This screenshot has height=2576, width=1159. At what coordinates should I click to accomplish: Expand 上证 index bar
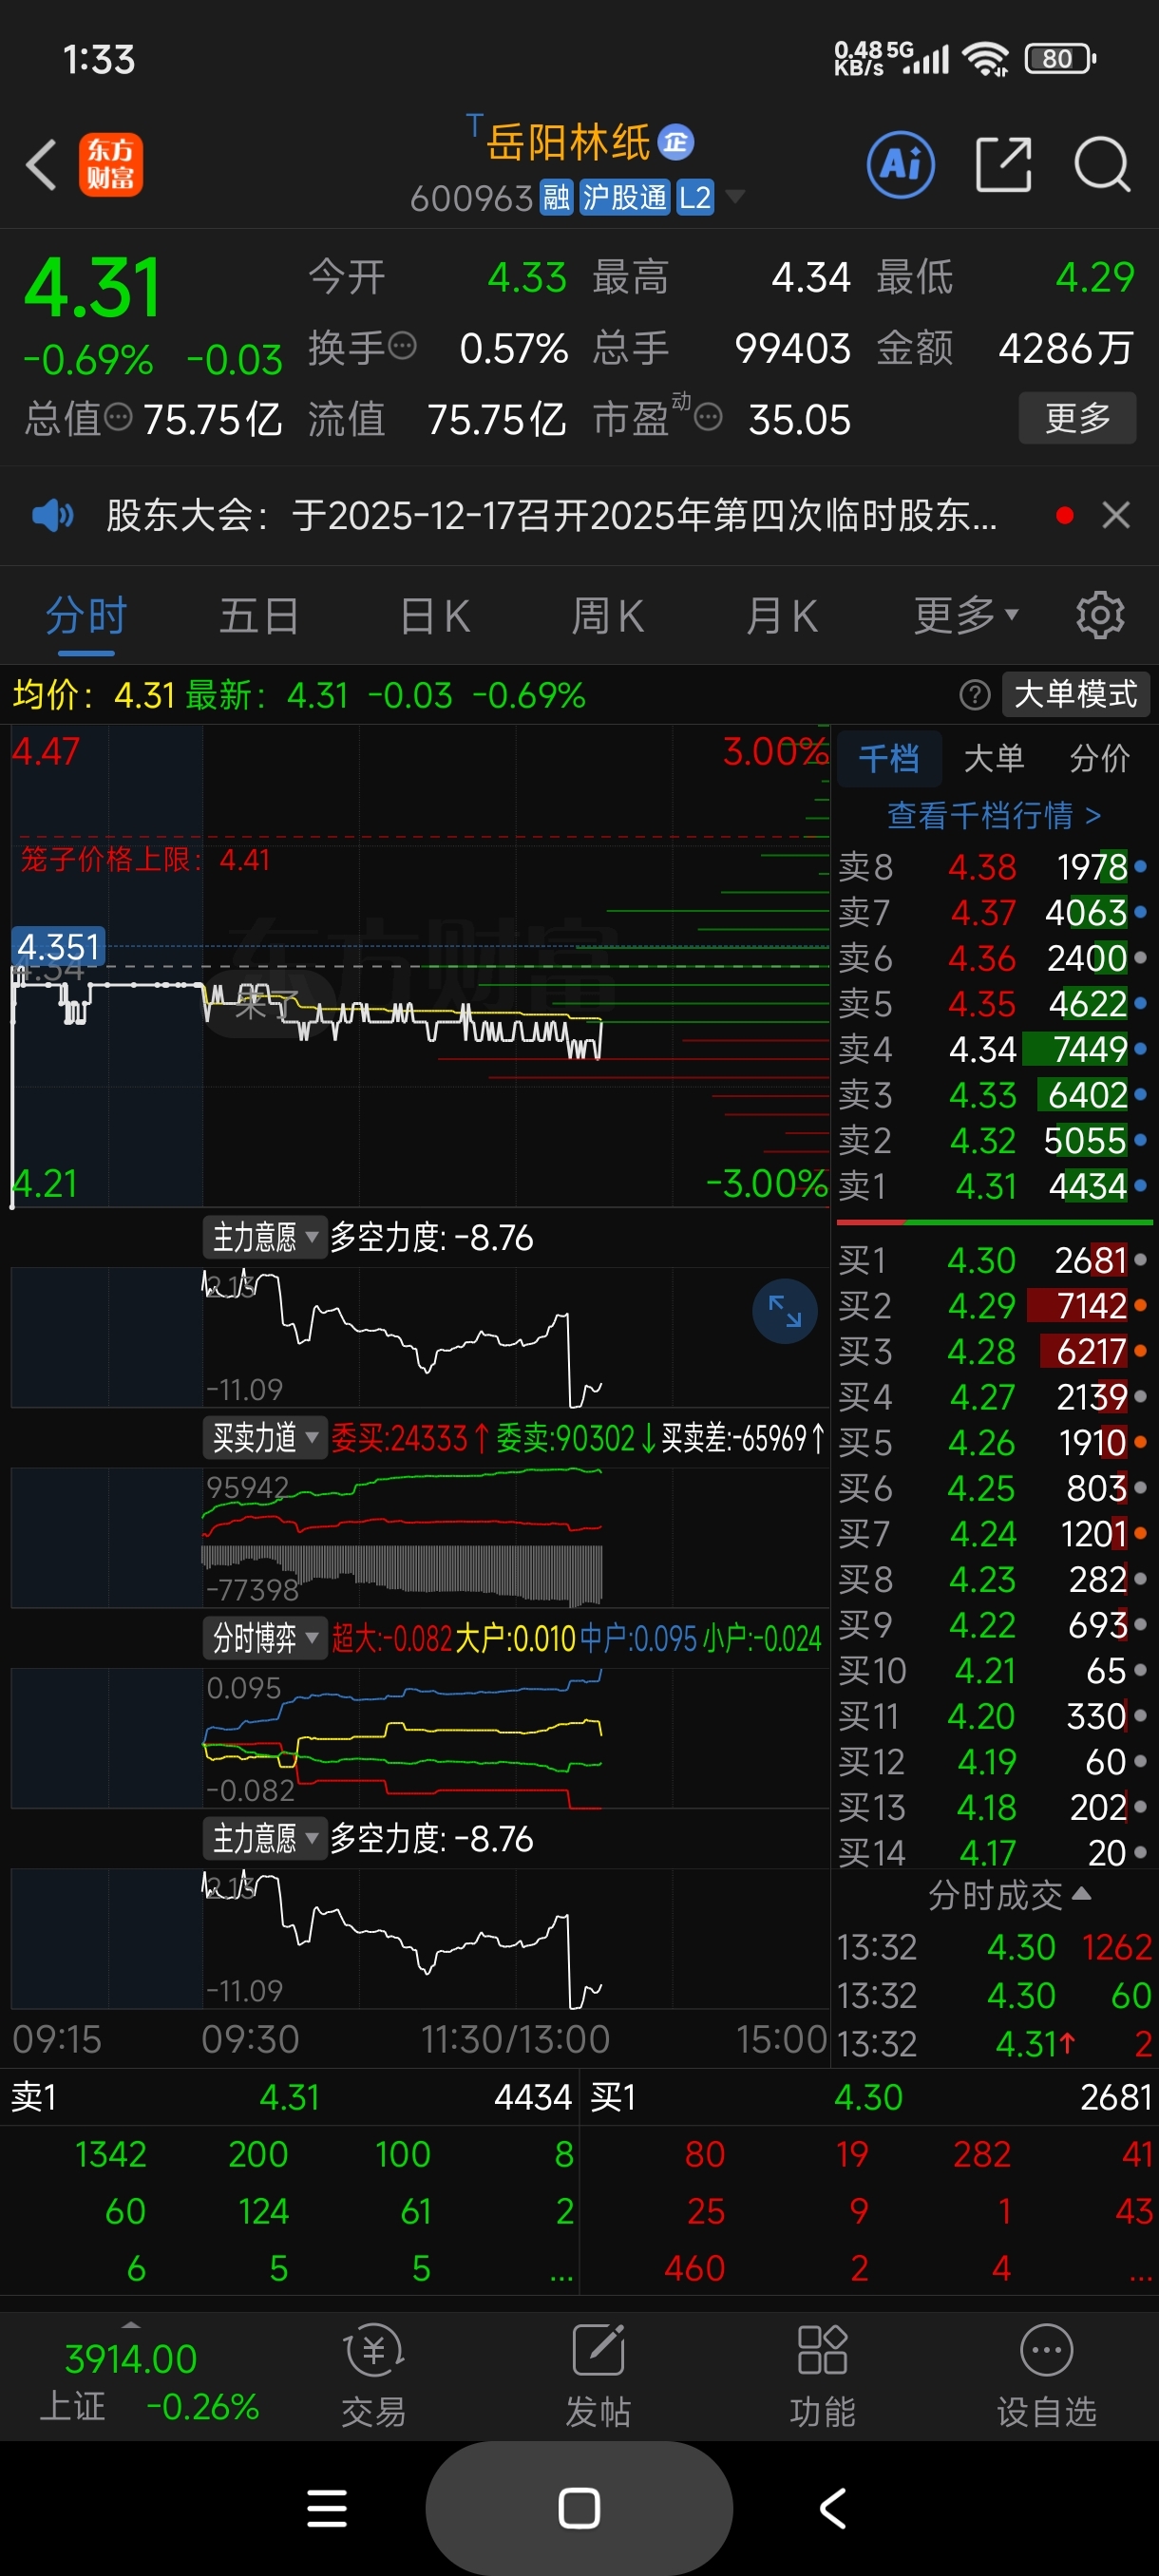point(130,2324)
